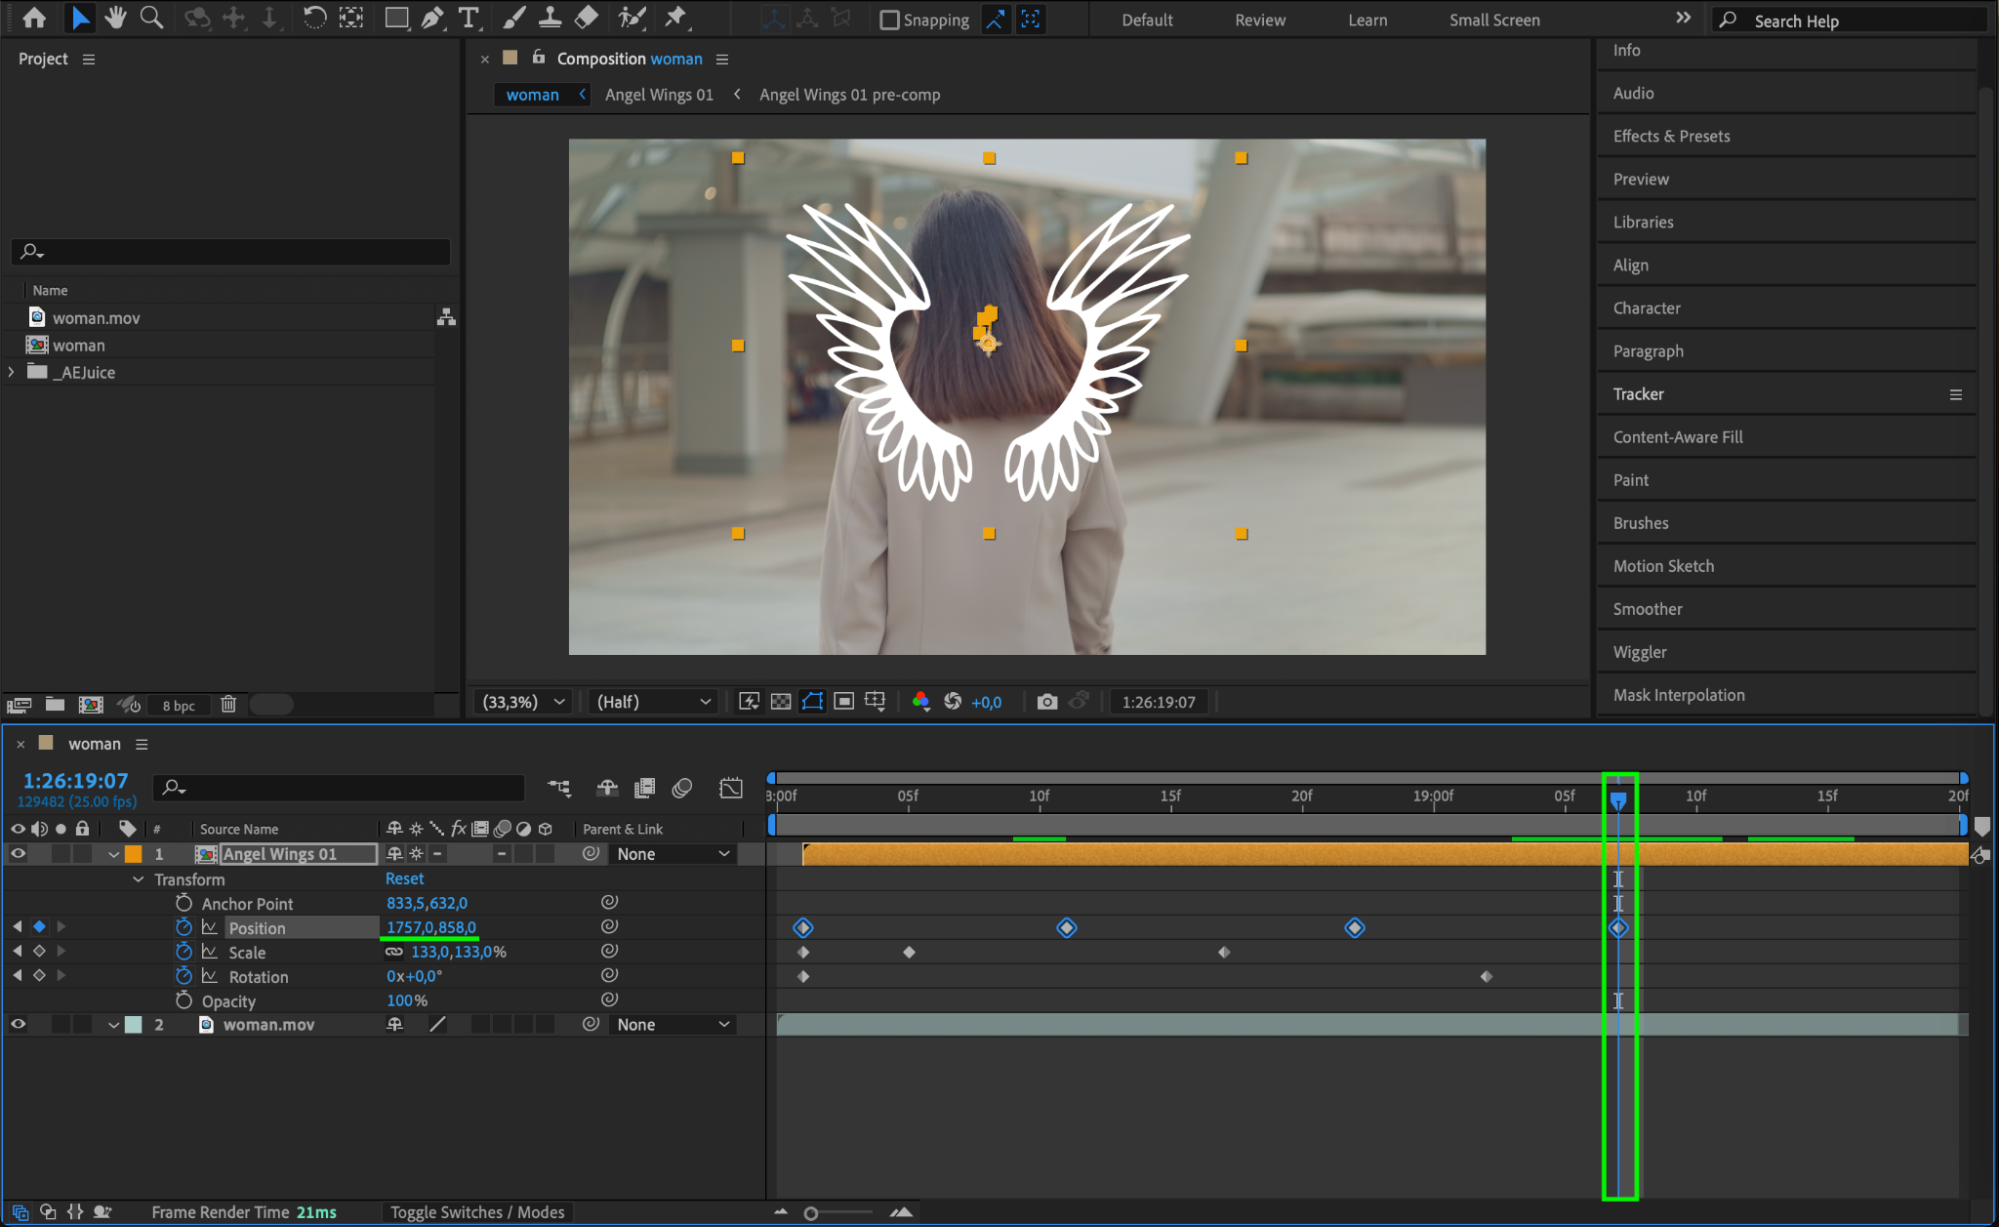
Task: Select the Rotation tool
Action: (313, 17)
